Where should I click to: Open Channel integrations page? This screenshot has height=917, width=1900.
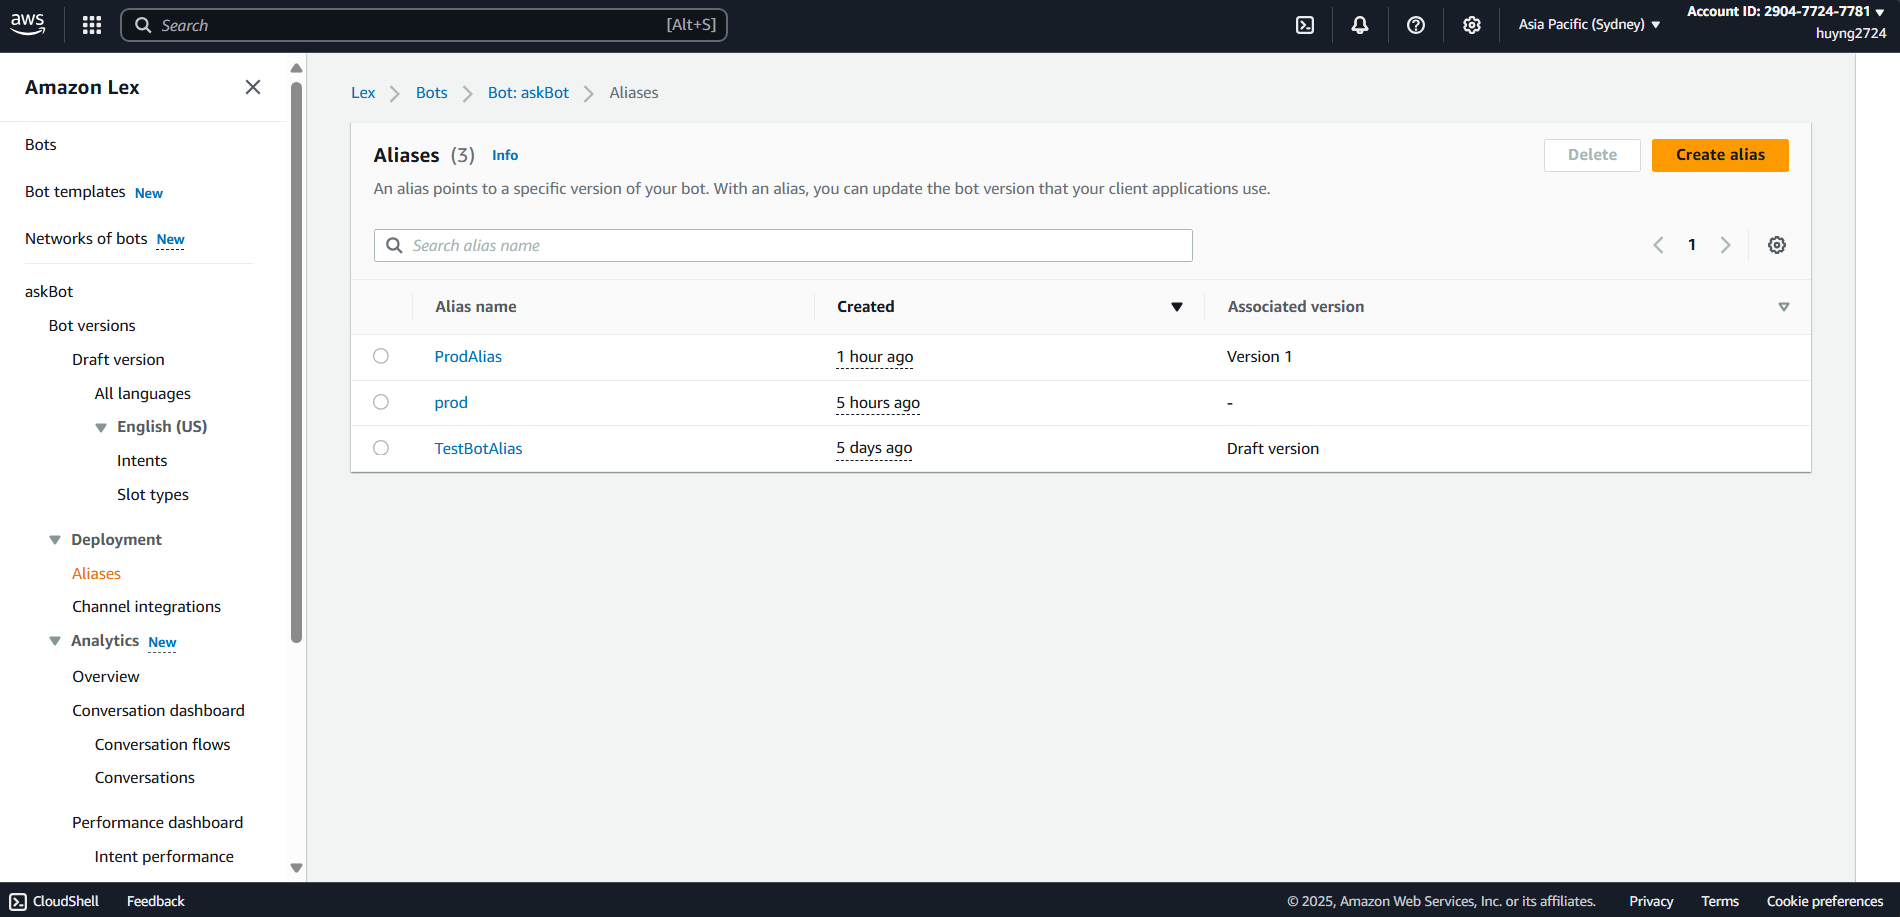146,607
